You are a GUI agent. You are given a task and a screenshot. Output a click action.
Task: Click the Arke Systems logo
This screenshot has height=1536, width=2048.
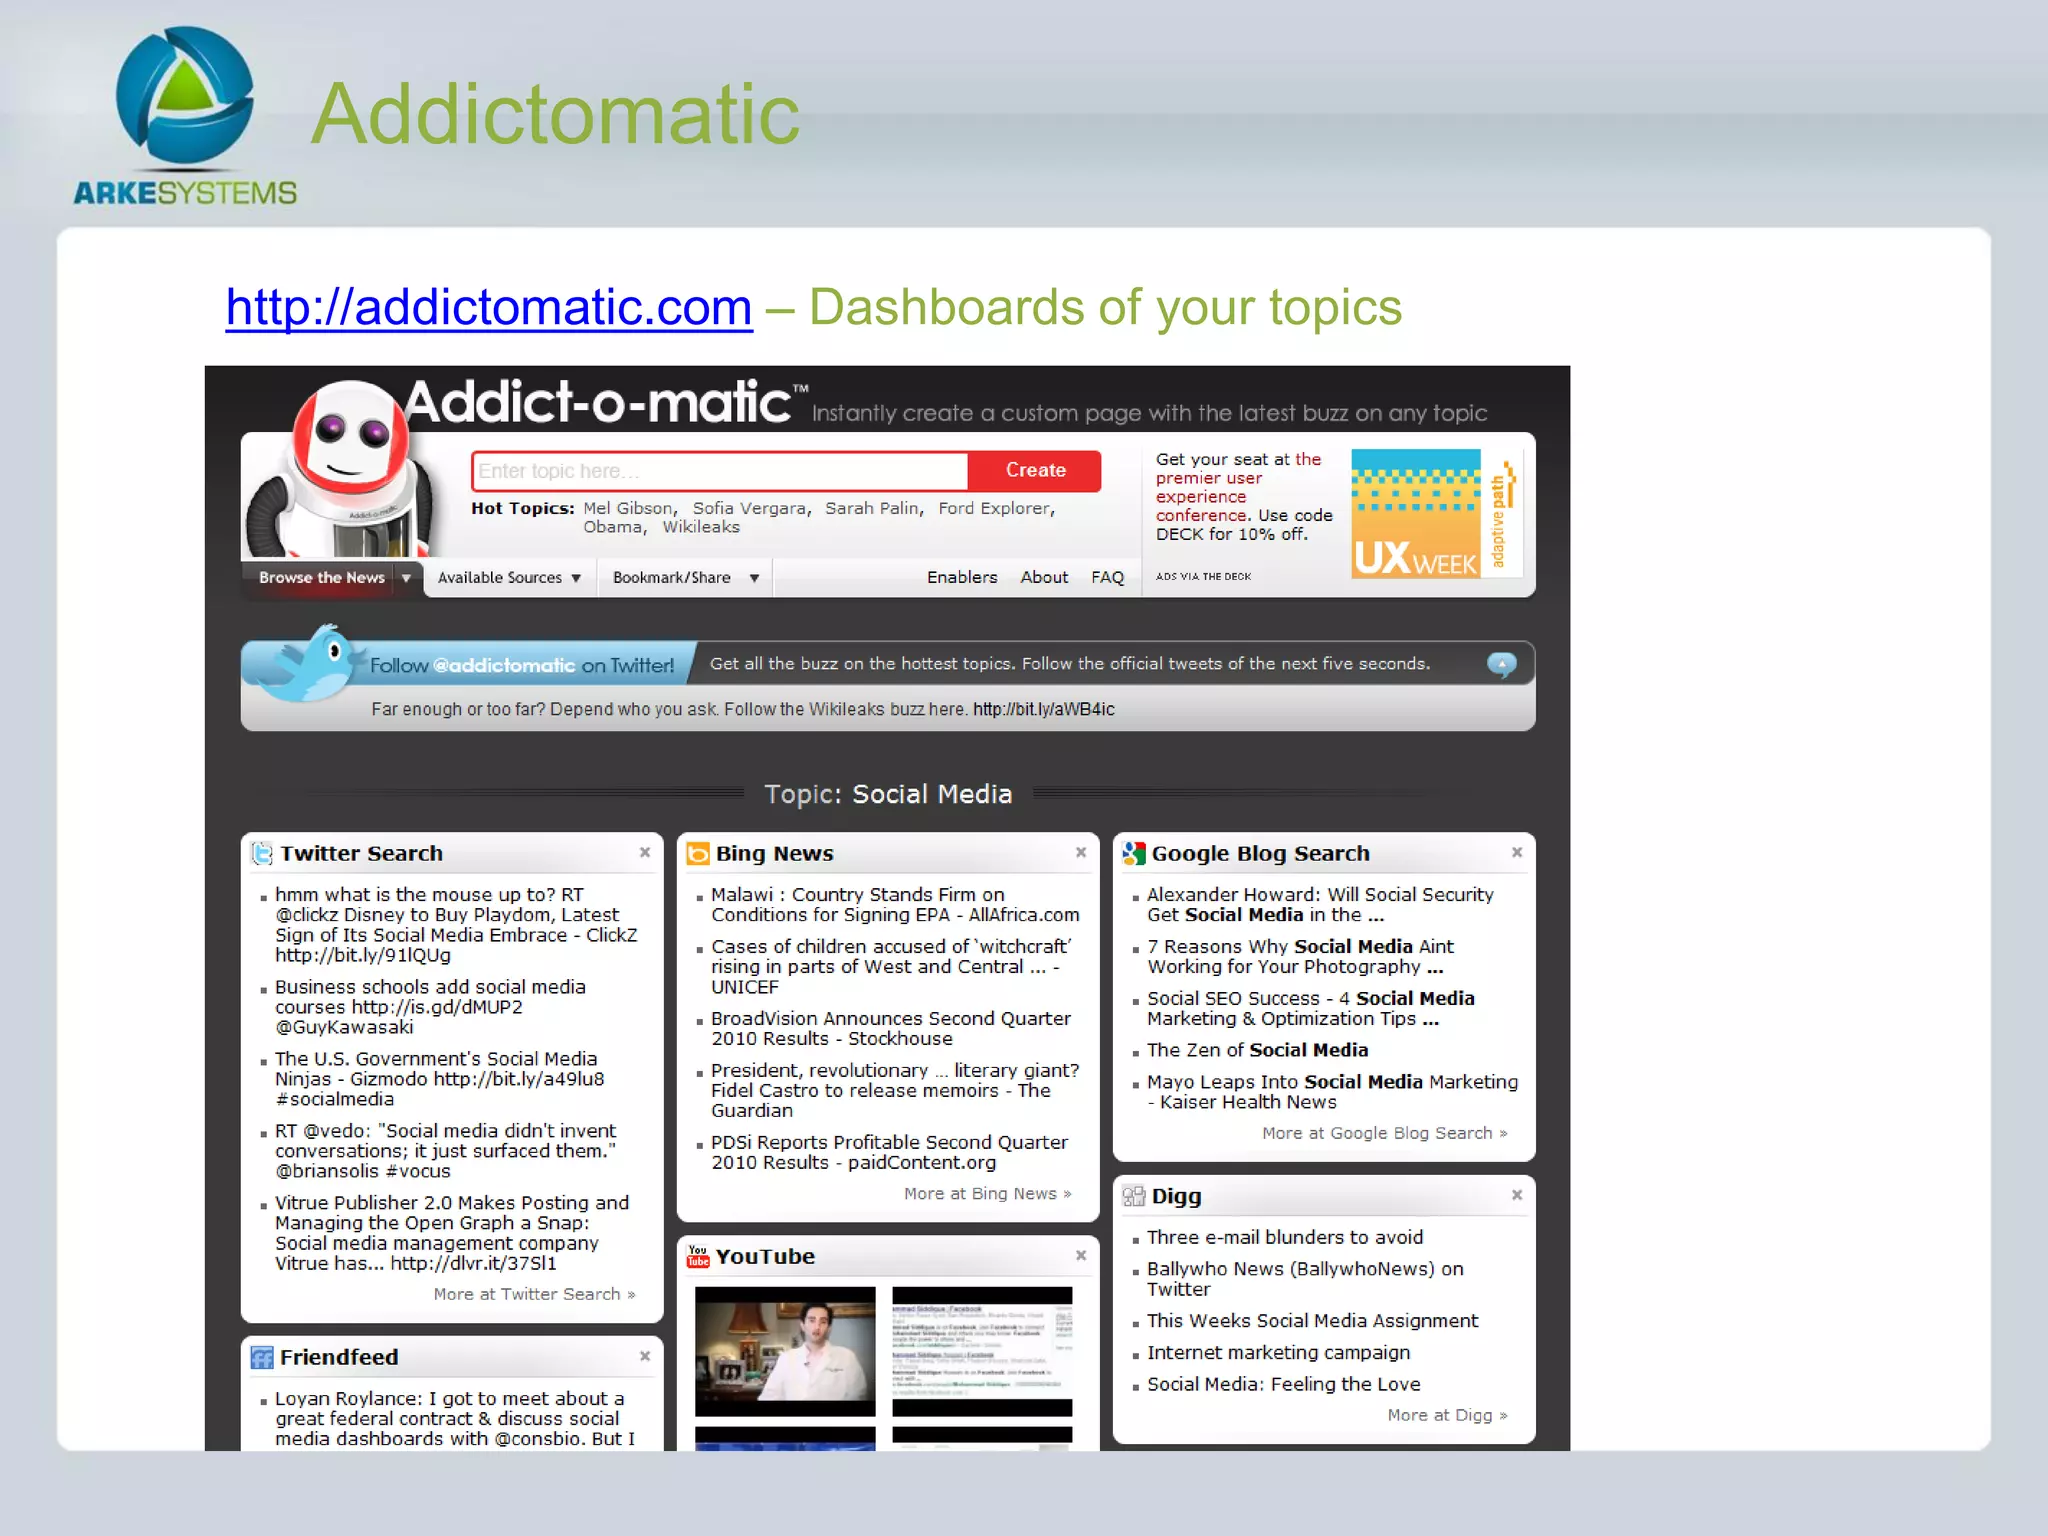click(185, 116)
